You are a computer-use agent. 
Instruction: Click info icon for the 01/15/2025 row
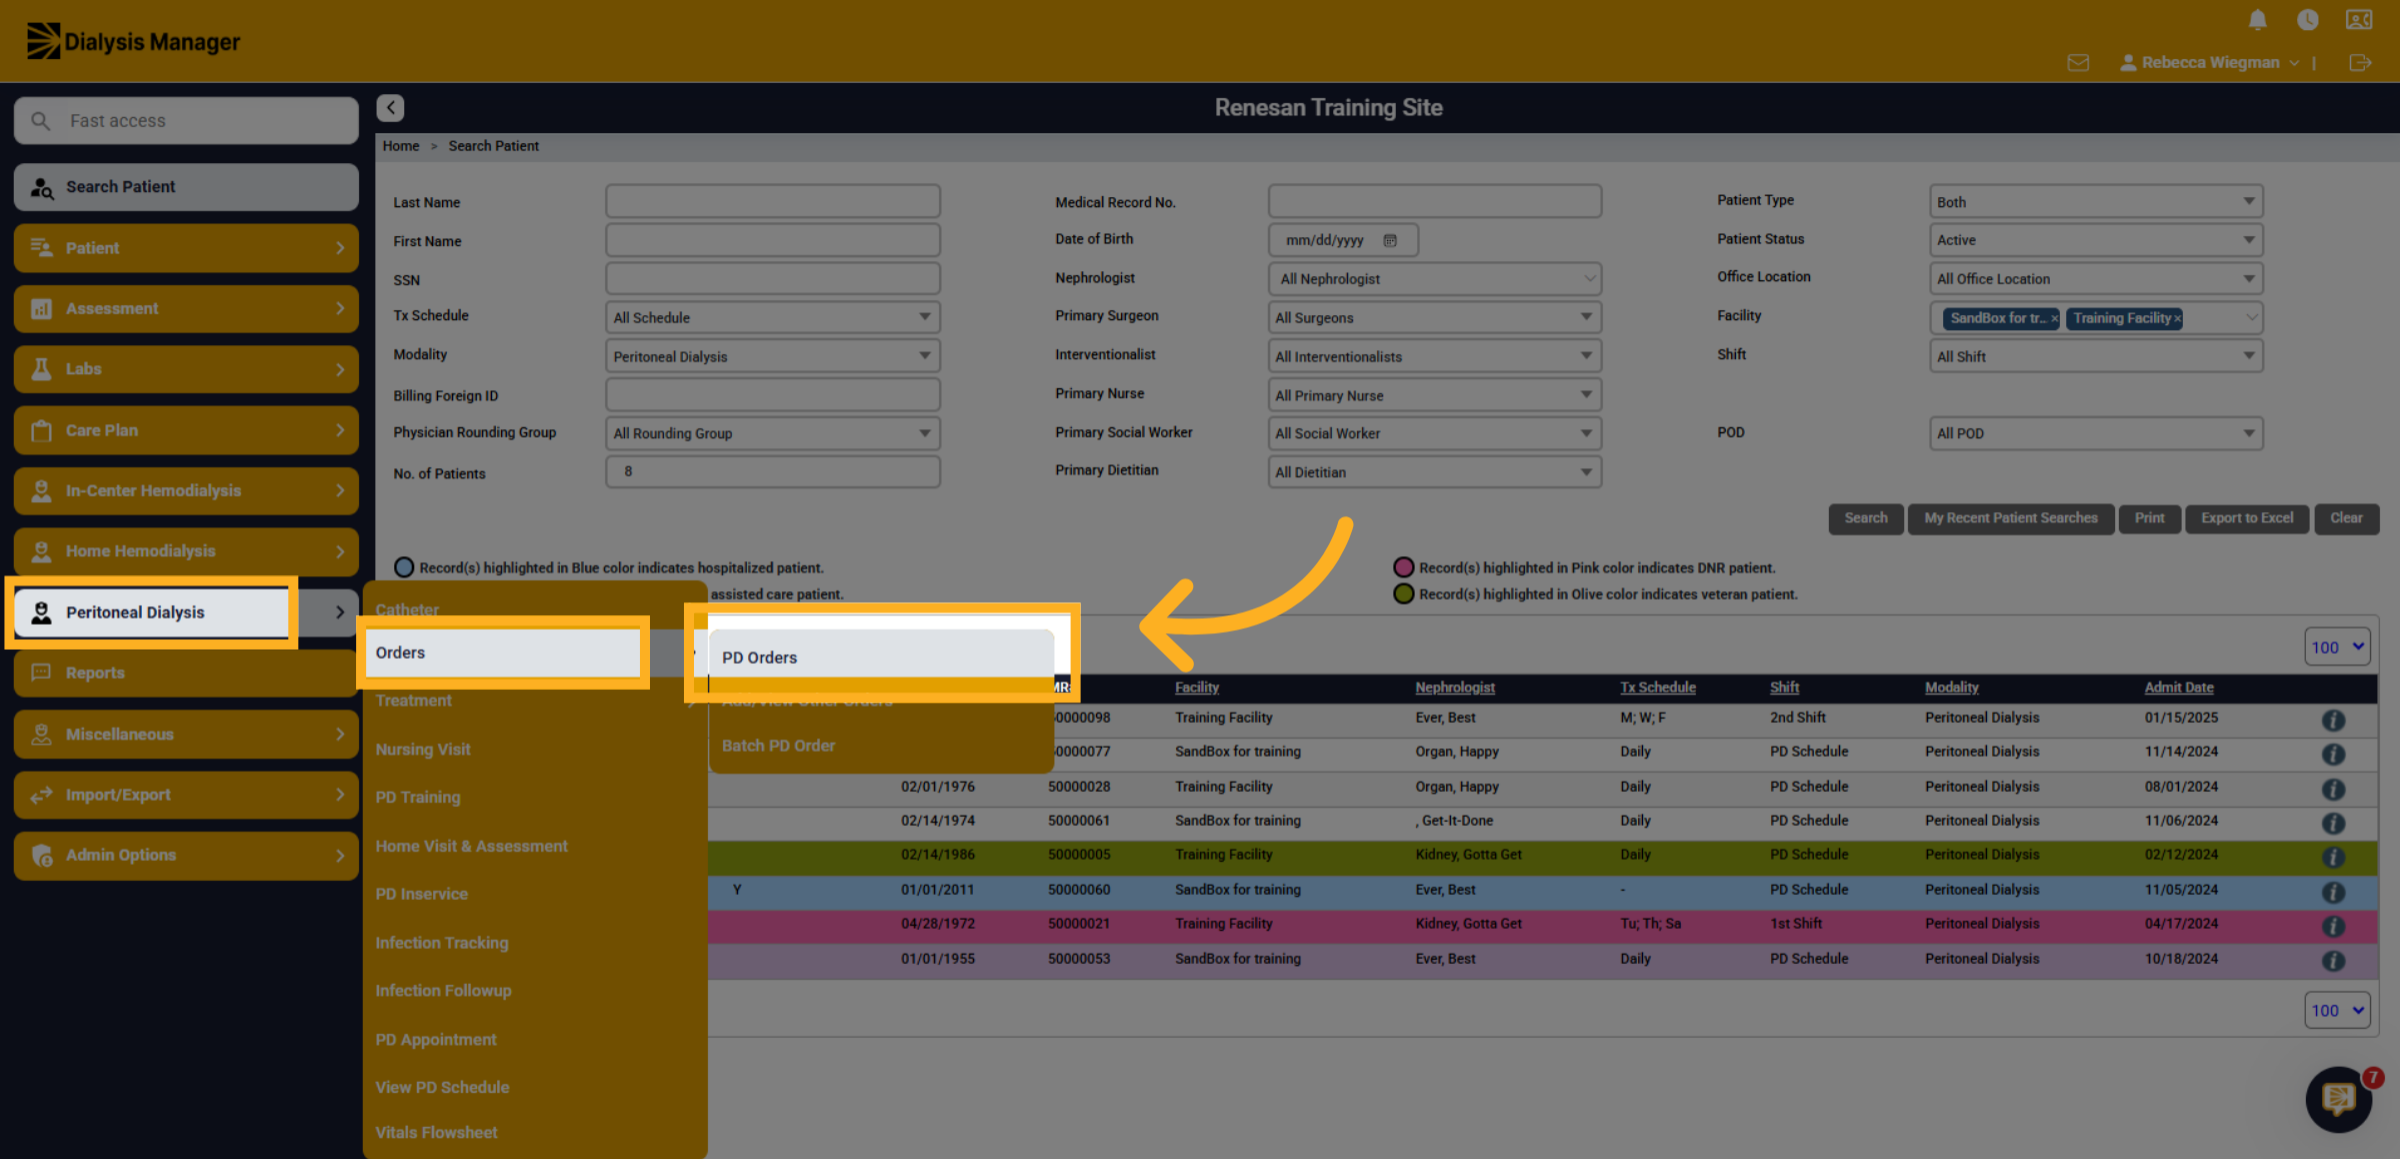click(x=2333, y=720)
